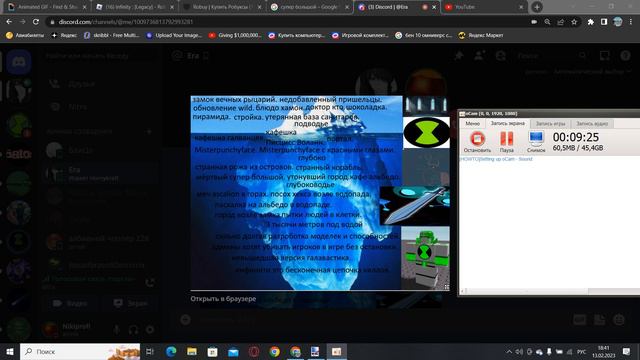
Task: Open the HOWTO Setting up oCam Sound link
Action: coord(496,159)
